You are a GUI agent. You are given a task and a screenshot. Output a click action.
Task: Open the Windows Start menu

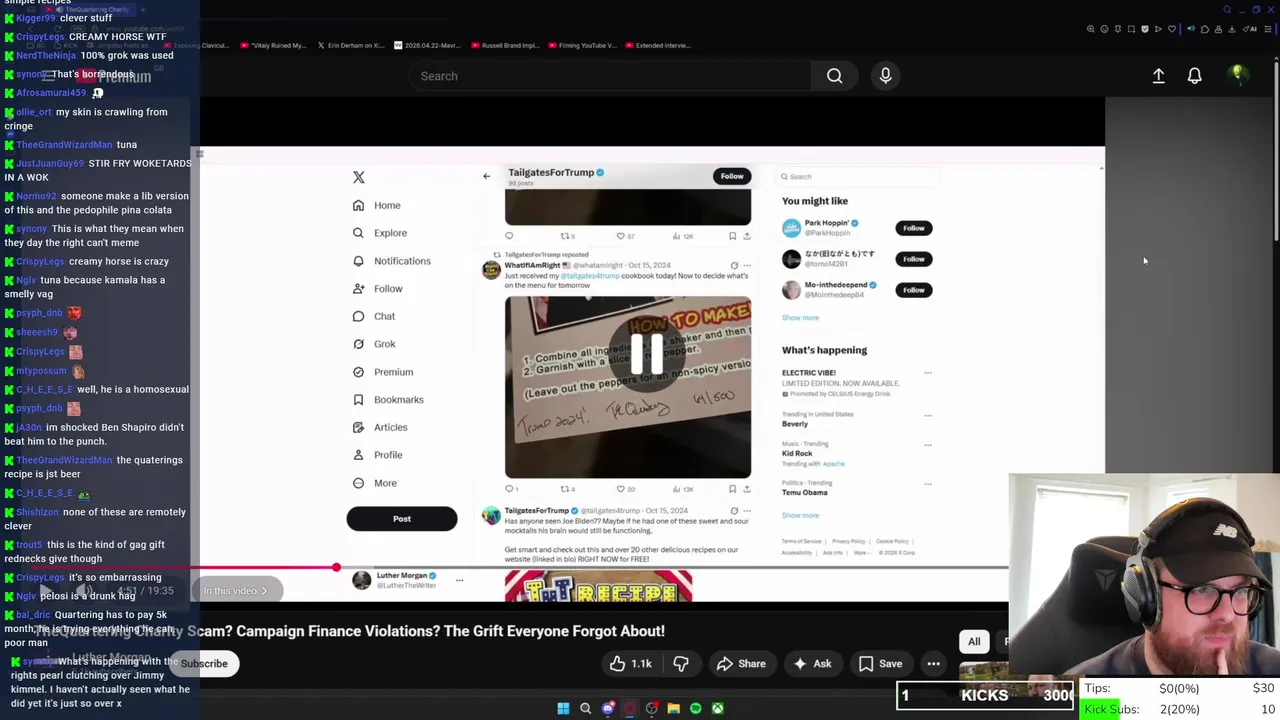tap(563, 709)
